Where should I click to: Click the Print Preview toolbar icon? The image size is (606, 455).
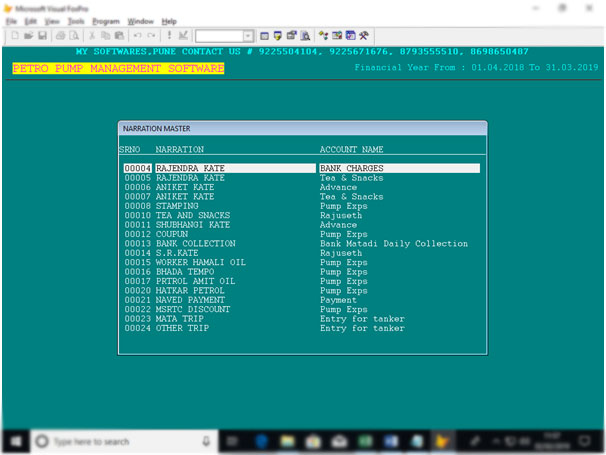74,36
